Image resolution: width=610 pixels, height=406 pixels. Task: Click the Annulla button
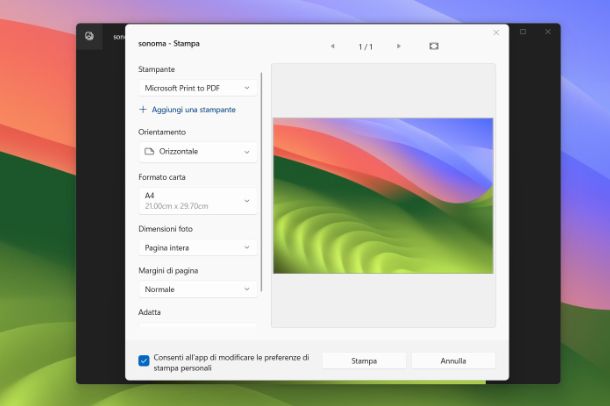[x=453, y=361]
